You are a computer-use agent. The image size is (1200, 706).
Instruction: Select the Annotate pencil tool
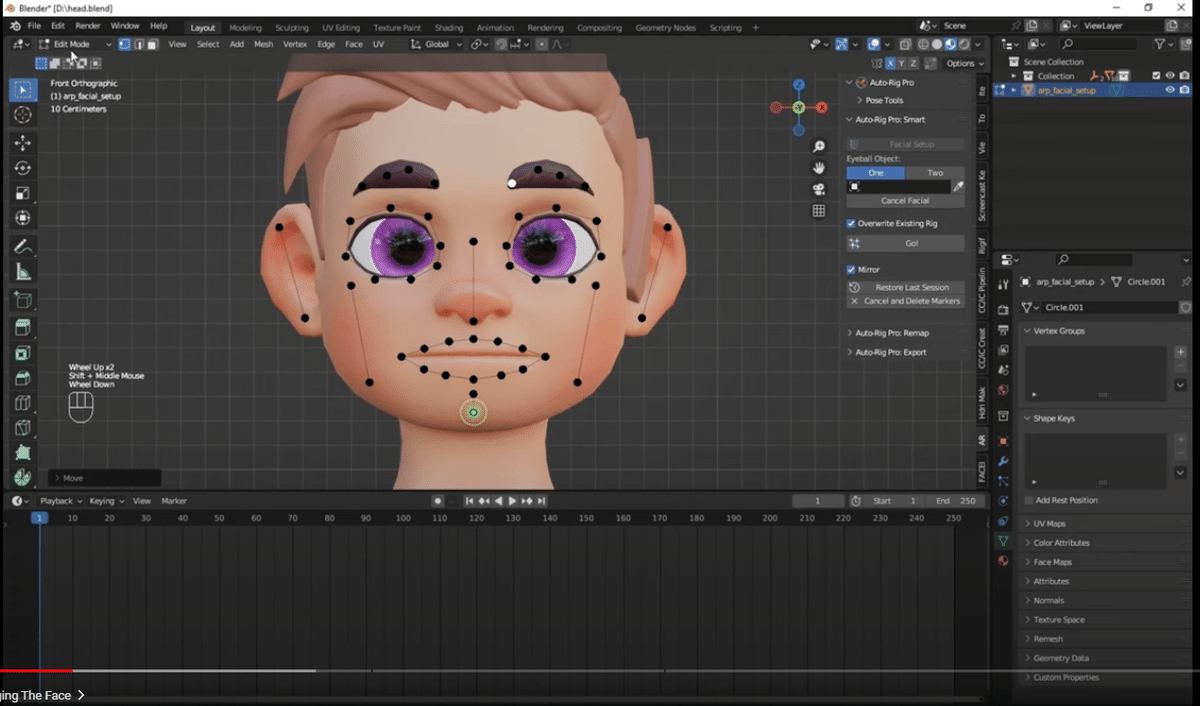click(x=23, y=246)
